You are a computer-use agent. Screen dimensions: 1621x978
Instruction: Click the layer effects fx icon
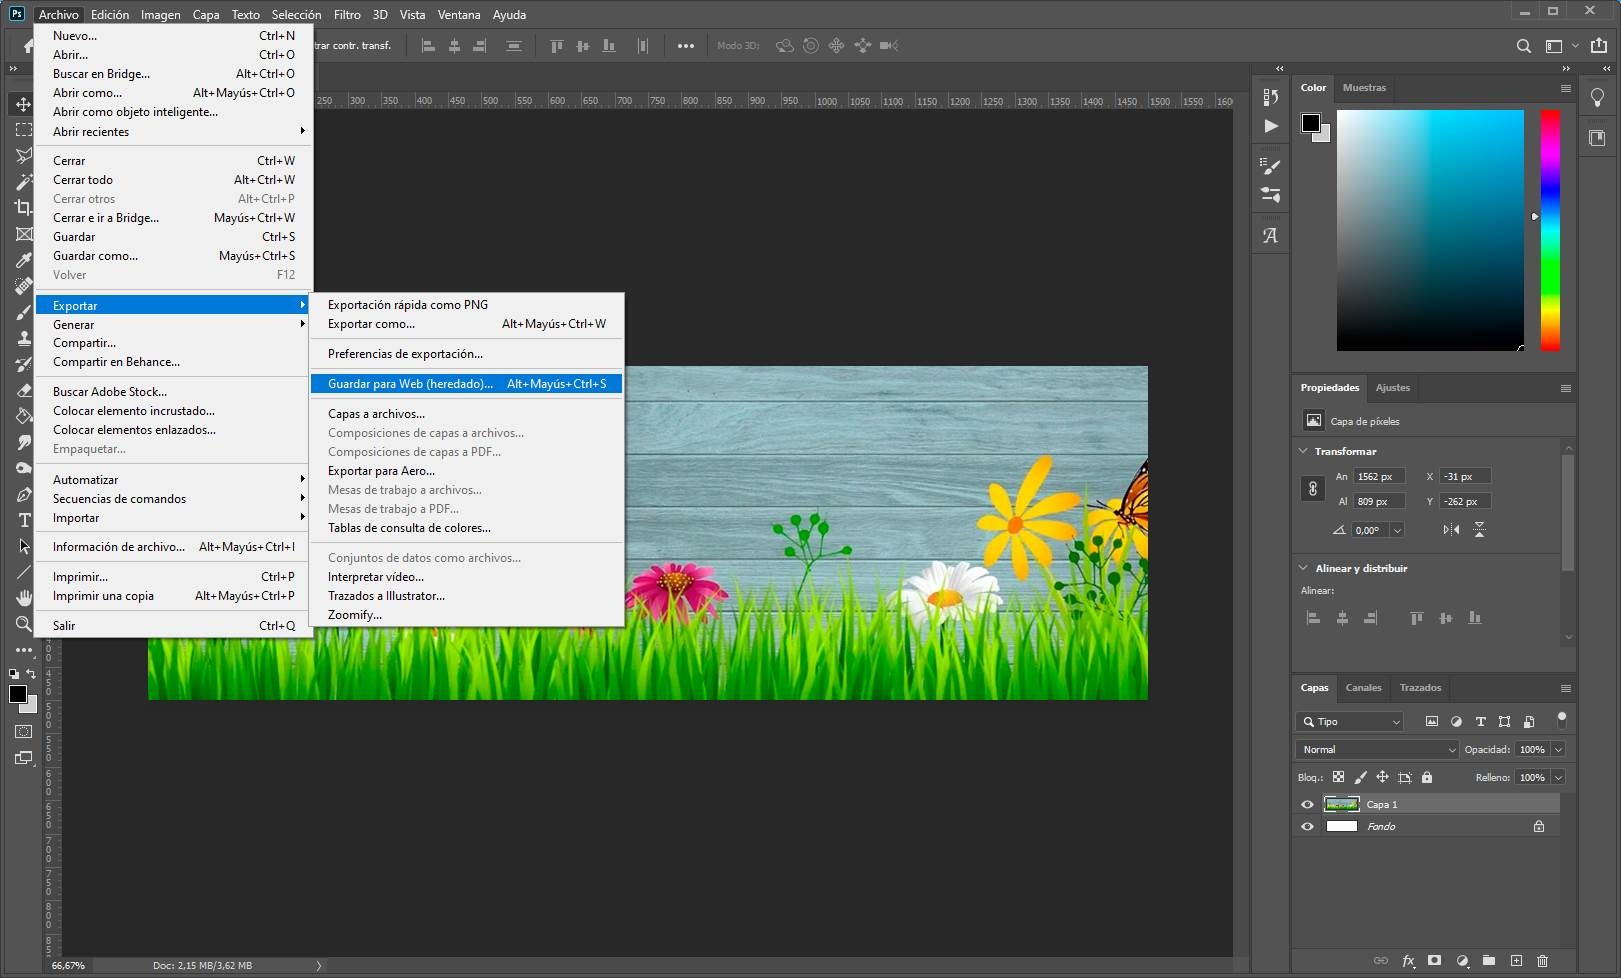coord(1408,961)
